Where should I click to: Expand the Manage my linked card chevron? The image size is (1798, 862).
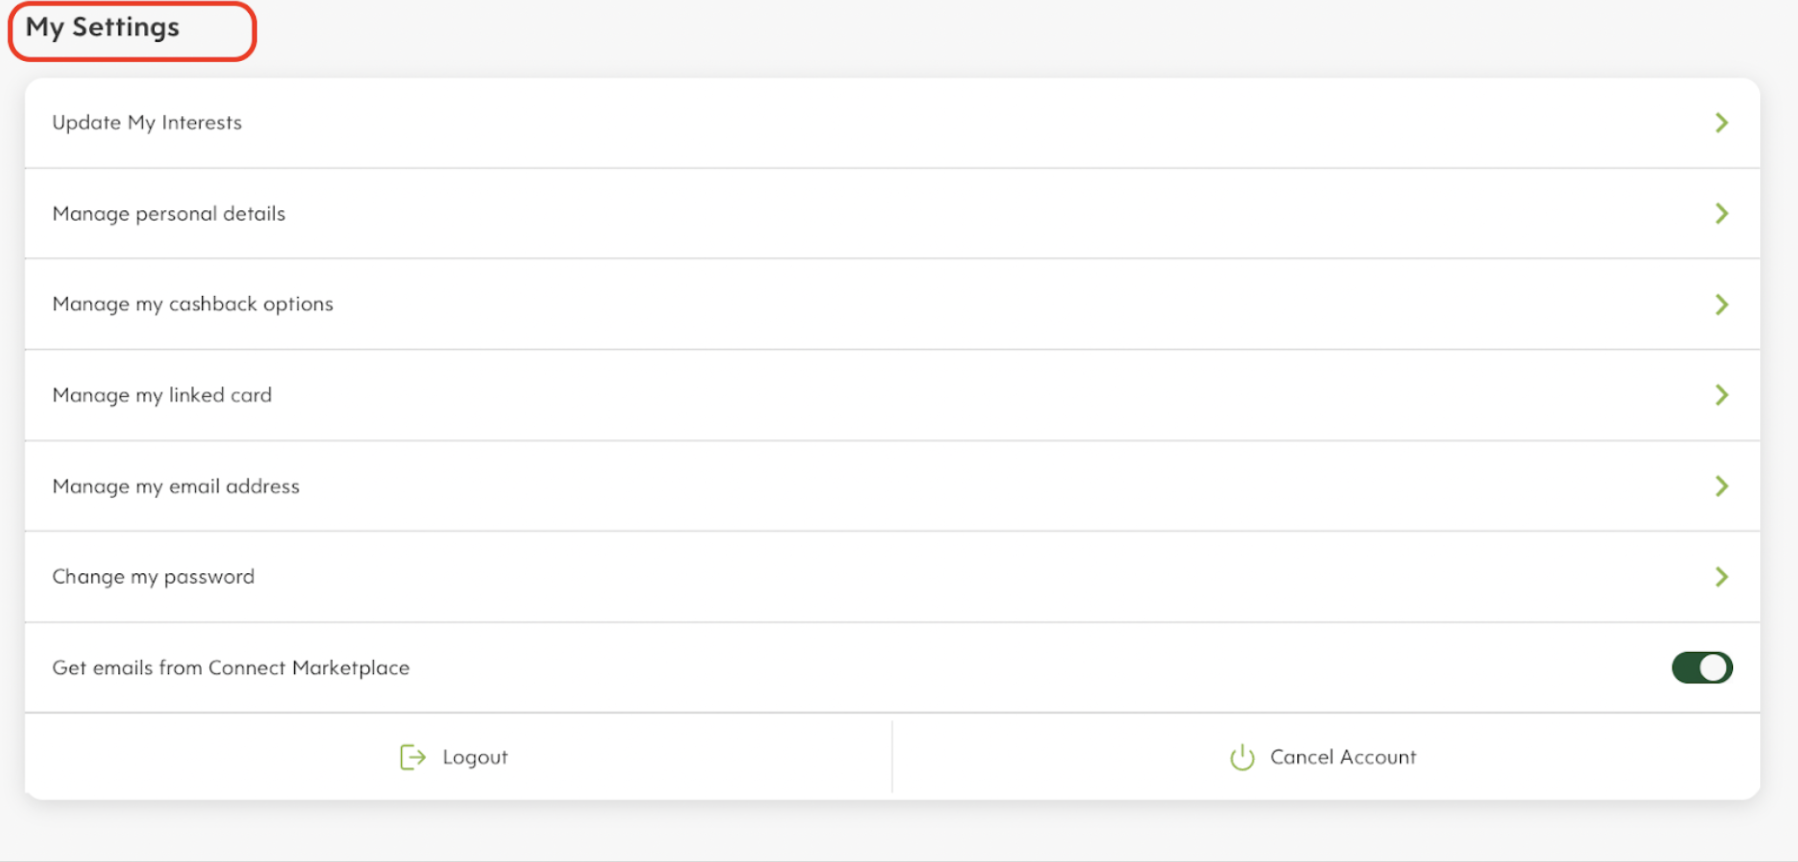click(x=1721, y=395)
